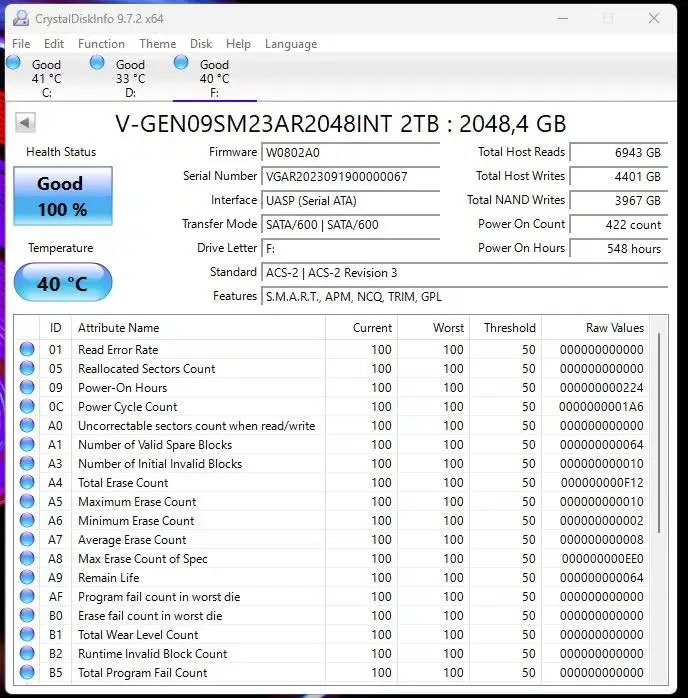Screen dimensions: 688x698
Task: Click raw value 000000000EE0 of Max Erase Count
Action: tap(603, 559)
